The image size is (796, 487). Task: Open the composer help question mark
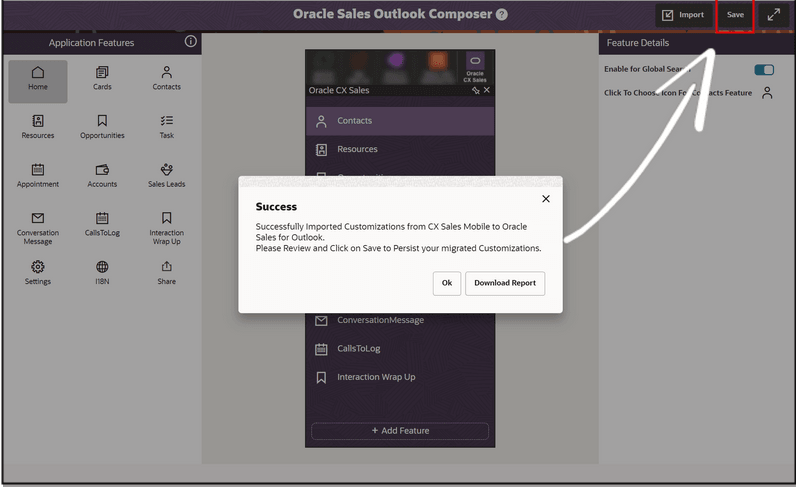click(502, 14)
